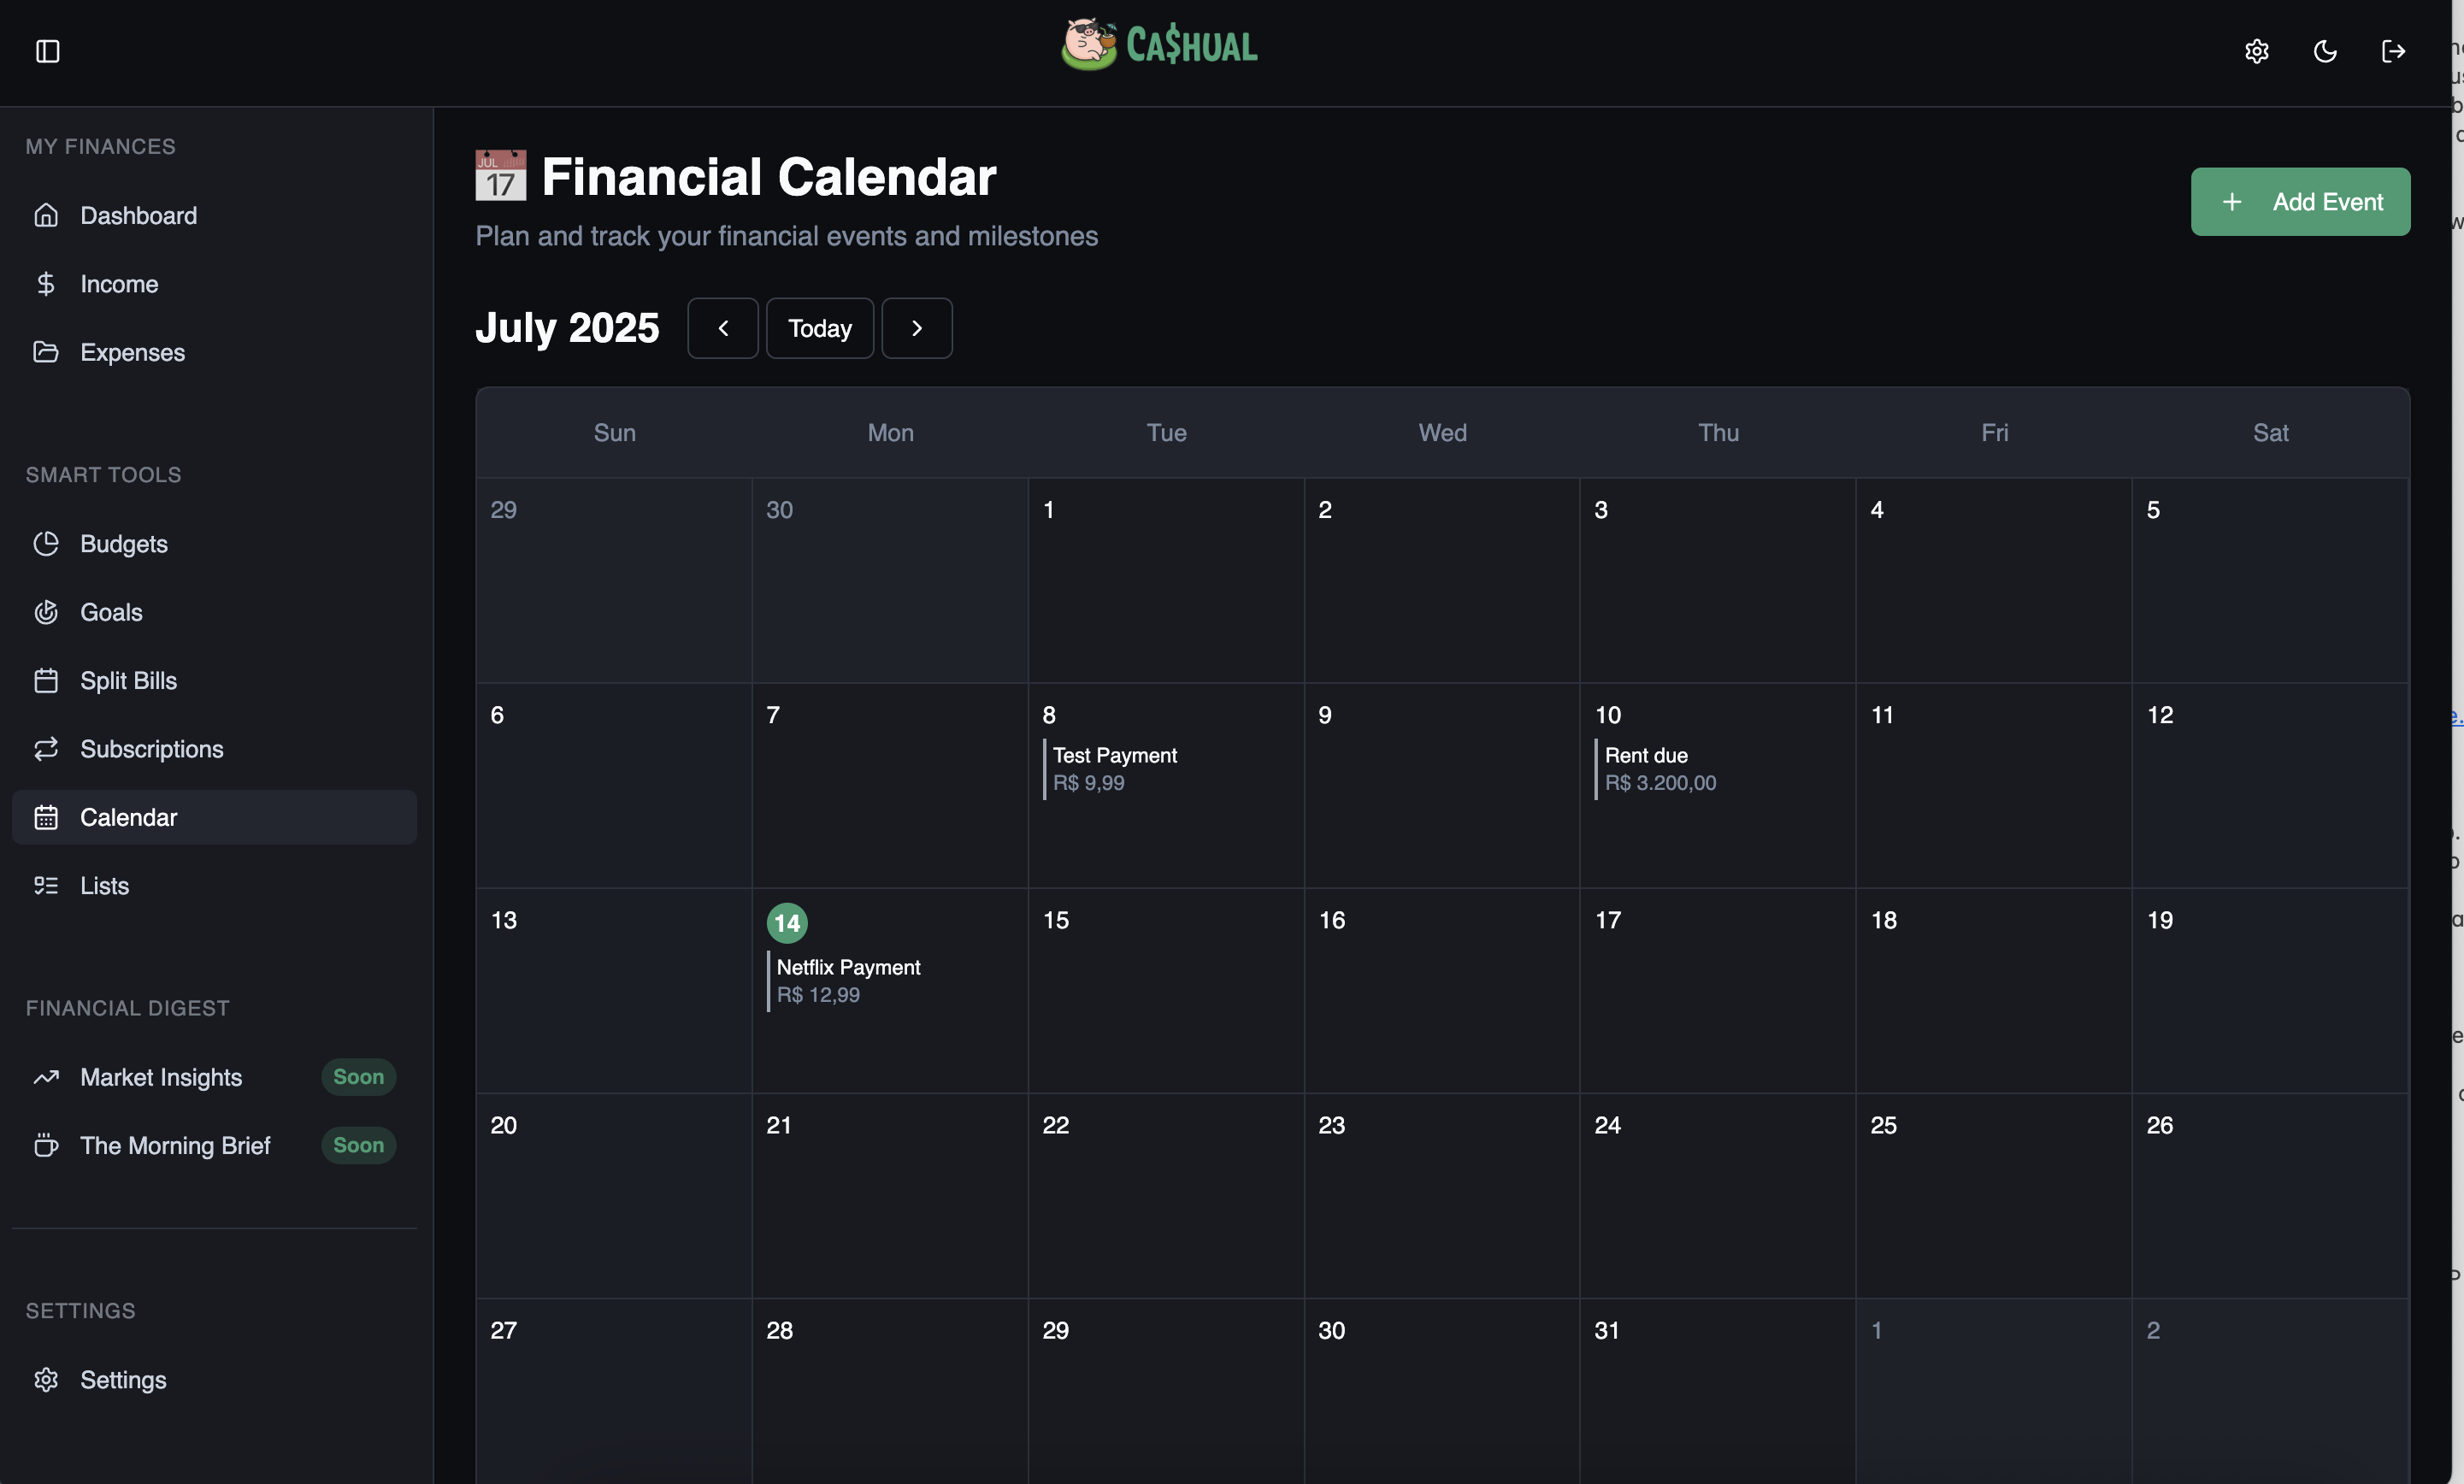This screenshot has height=1484, width=2464.
Task: Click the Cashual pig logo
Action: pyautogui.click(x=1090, y=45)
